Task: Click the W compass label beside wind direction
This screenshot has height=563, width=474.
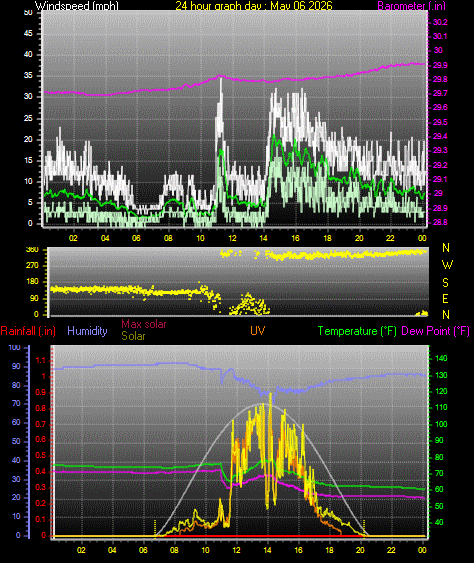Action: tap(447, 265)
